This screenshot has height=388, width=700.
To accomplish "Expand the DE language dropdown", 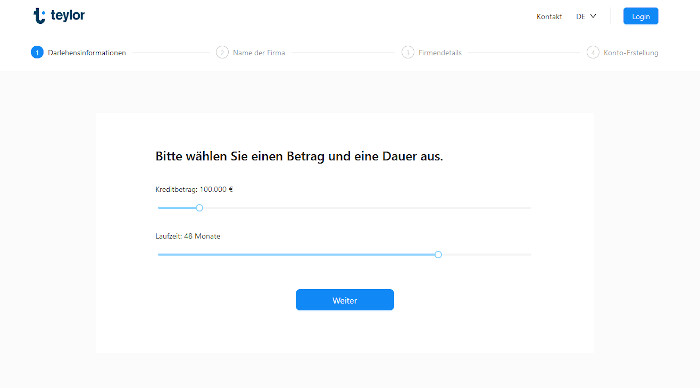I will click(x=586, y=17).
